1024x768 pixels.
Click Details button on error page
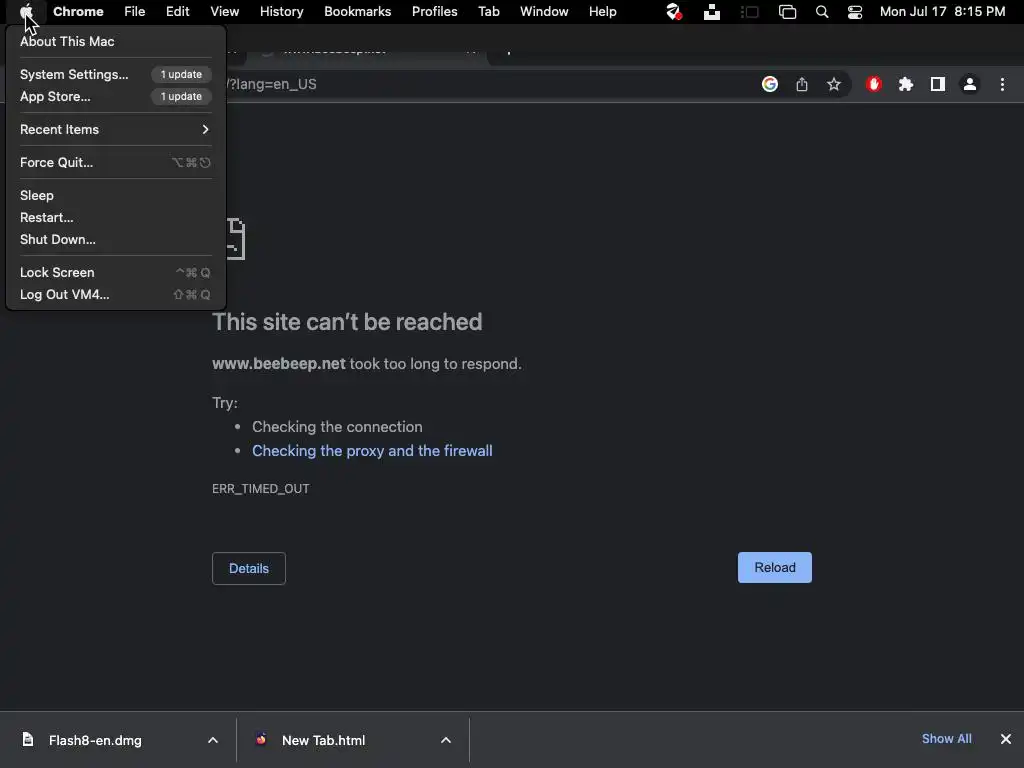[249, 568]
